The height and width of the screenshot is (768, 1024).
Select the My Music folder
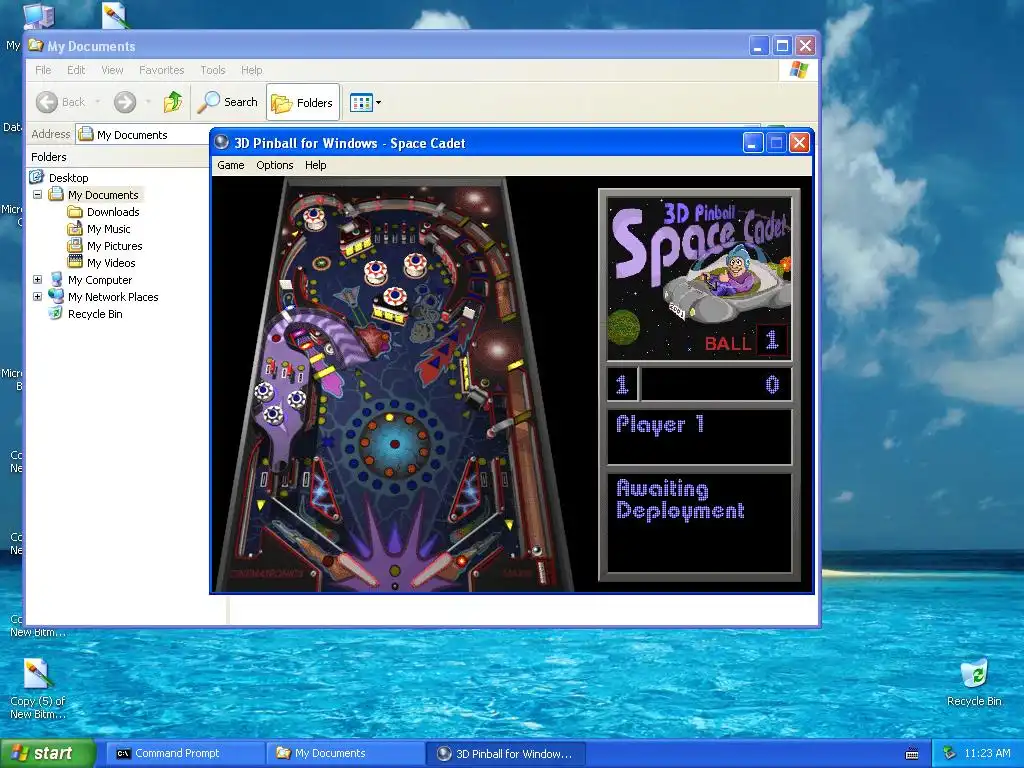108,229
